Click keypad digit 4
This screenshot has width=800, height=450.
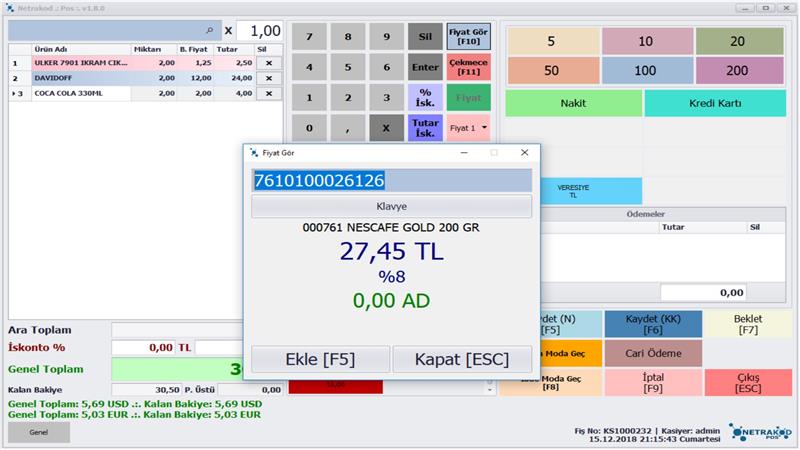[x=309, y=67]
